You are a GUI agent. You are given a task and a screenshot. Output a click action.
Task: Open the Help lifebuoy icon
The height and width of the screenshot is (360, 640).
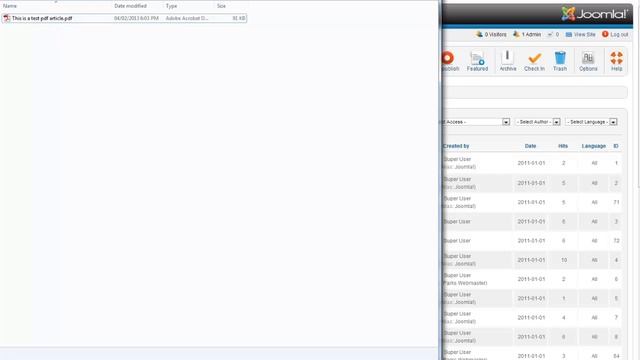[x=616, y=58]
